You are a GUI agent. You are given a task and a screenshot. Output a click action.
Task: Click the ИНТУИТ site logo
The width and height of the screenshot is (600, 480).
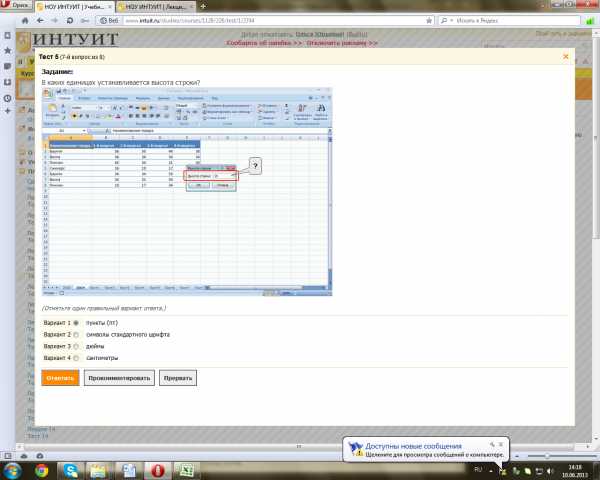point(69,40)
